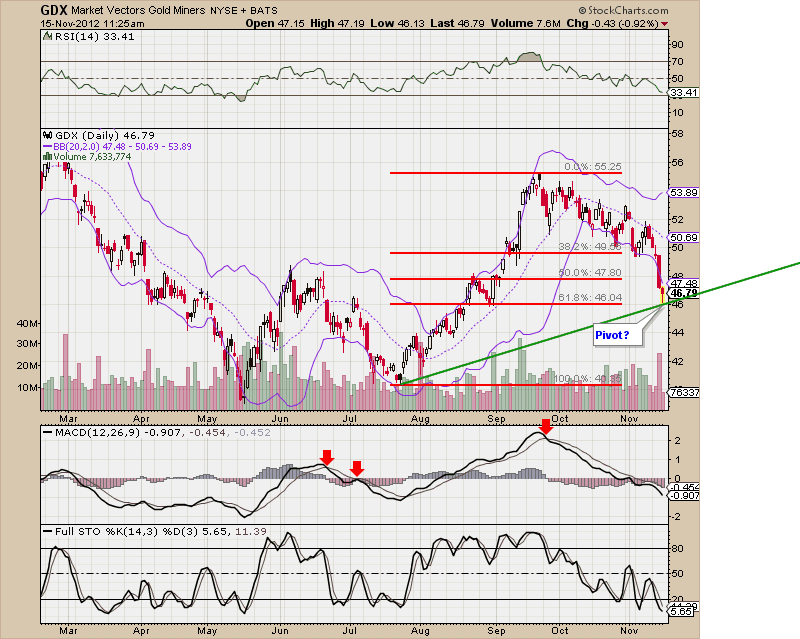The width and height of the screenshot is (800, 639).
Task: Click the 30M volume axis label
Action: [x=28, y=344]
